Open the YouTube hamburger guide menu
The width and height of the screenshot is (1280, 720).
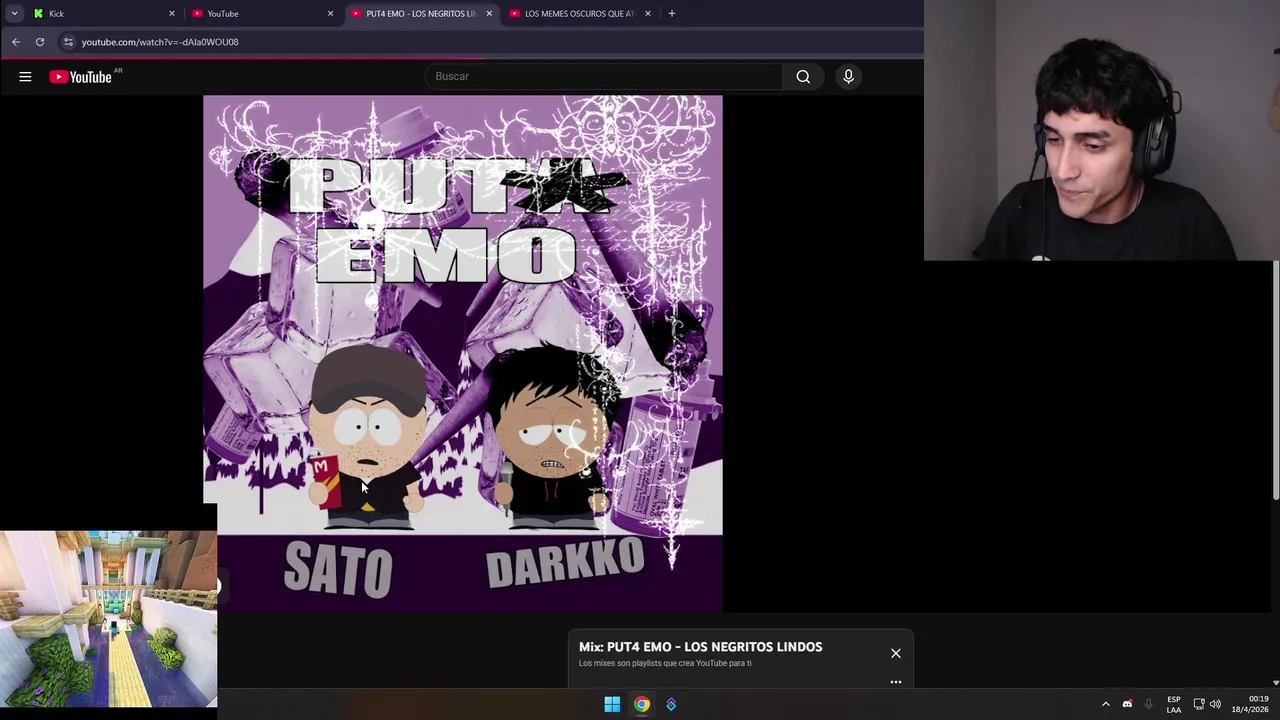pos(25,77)
